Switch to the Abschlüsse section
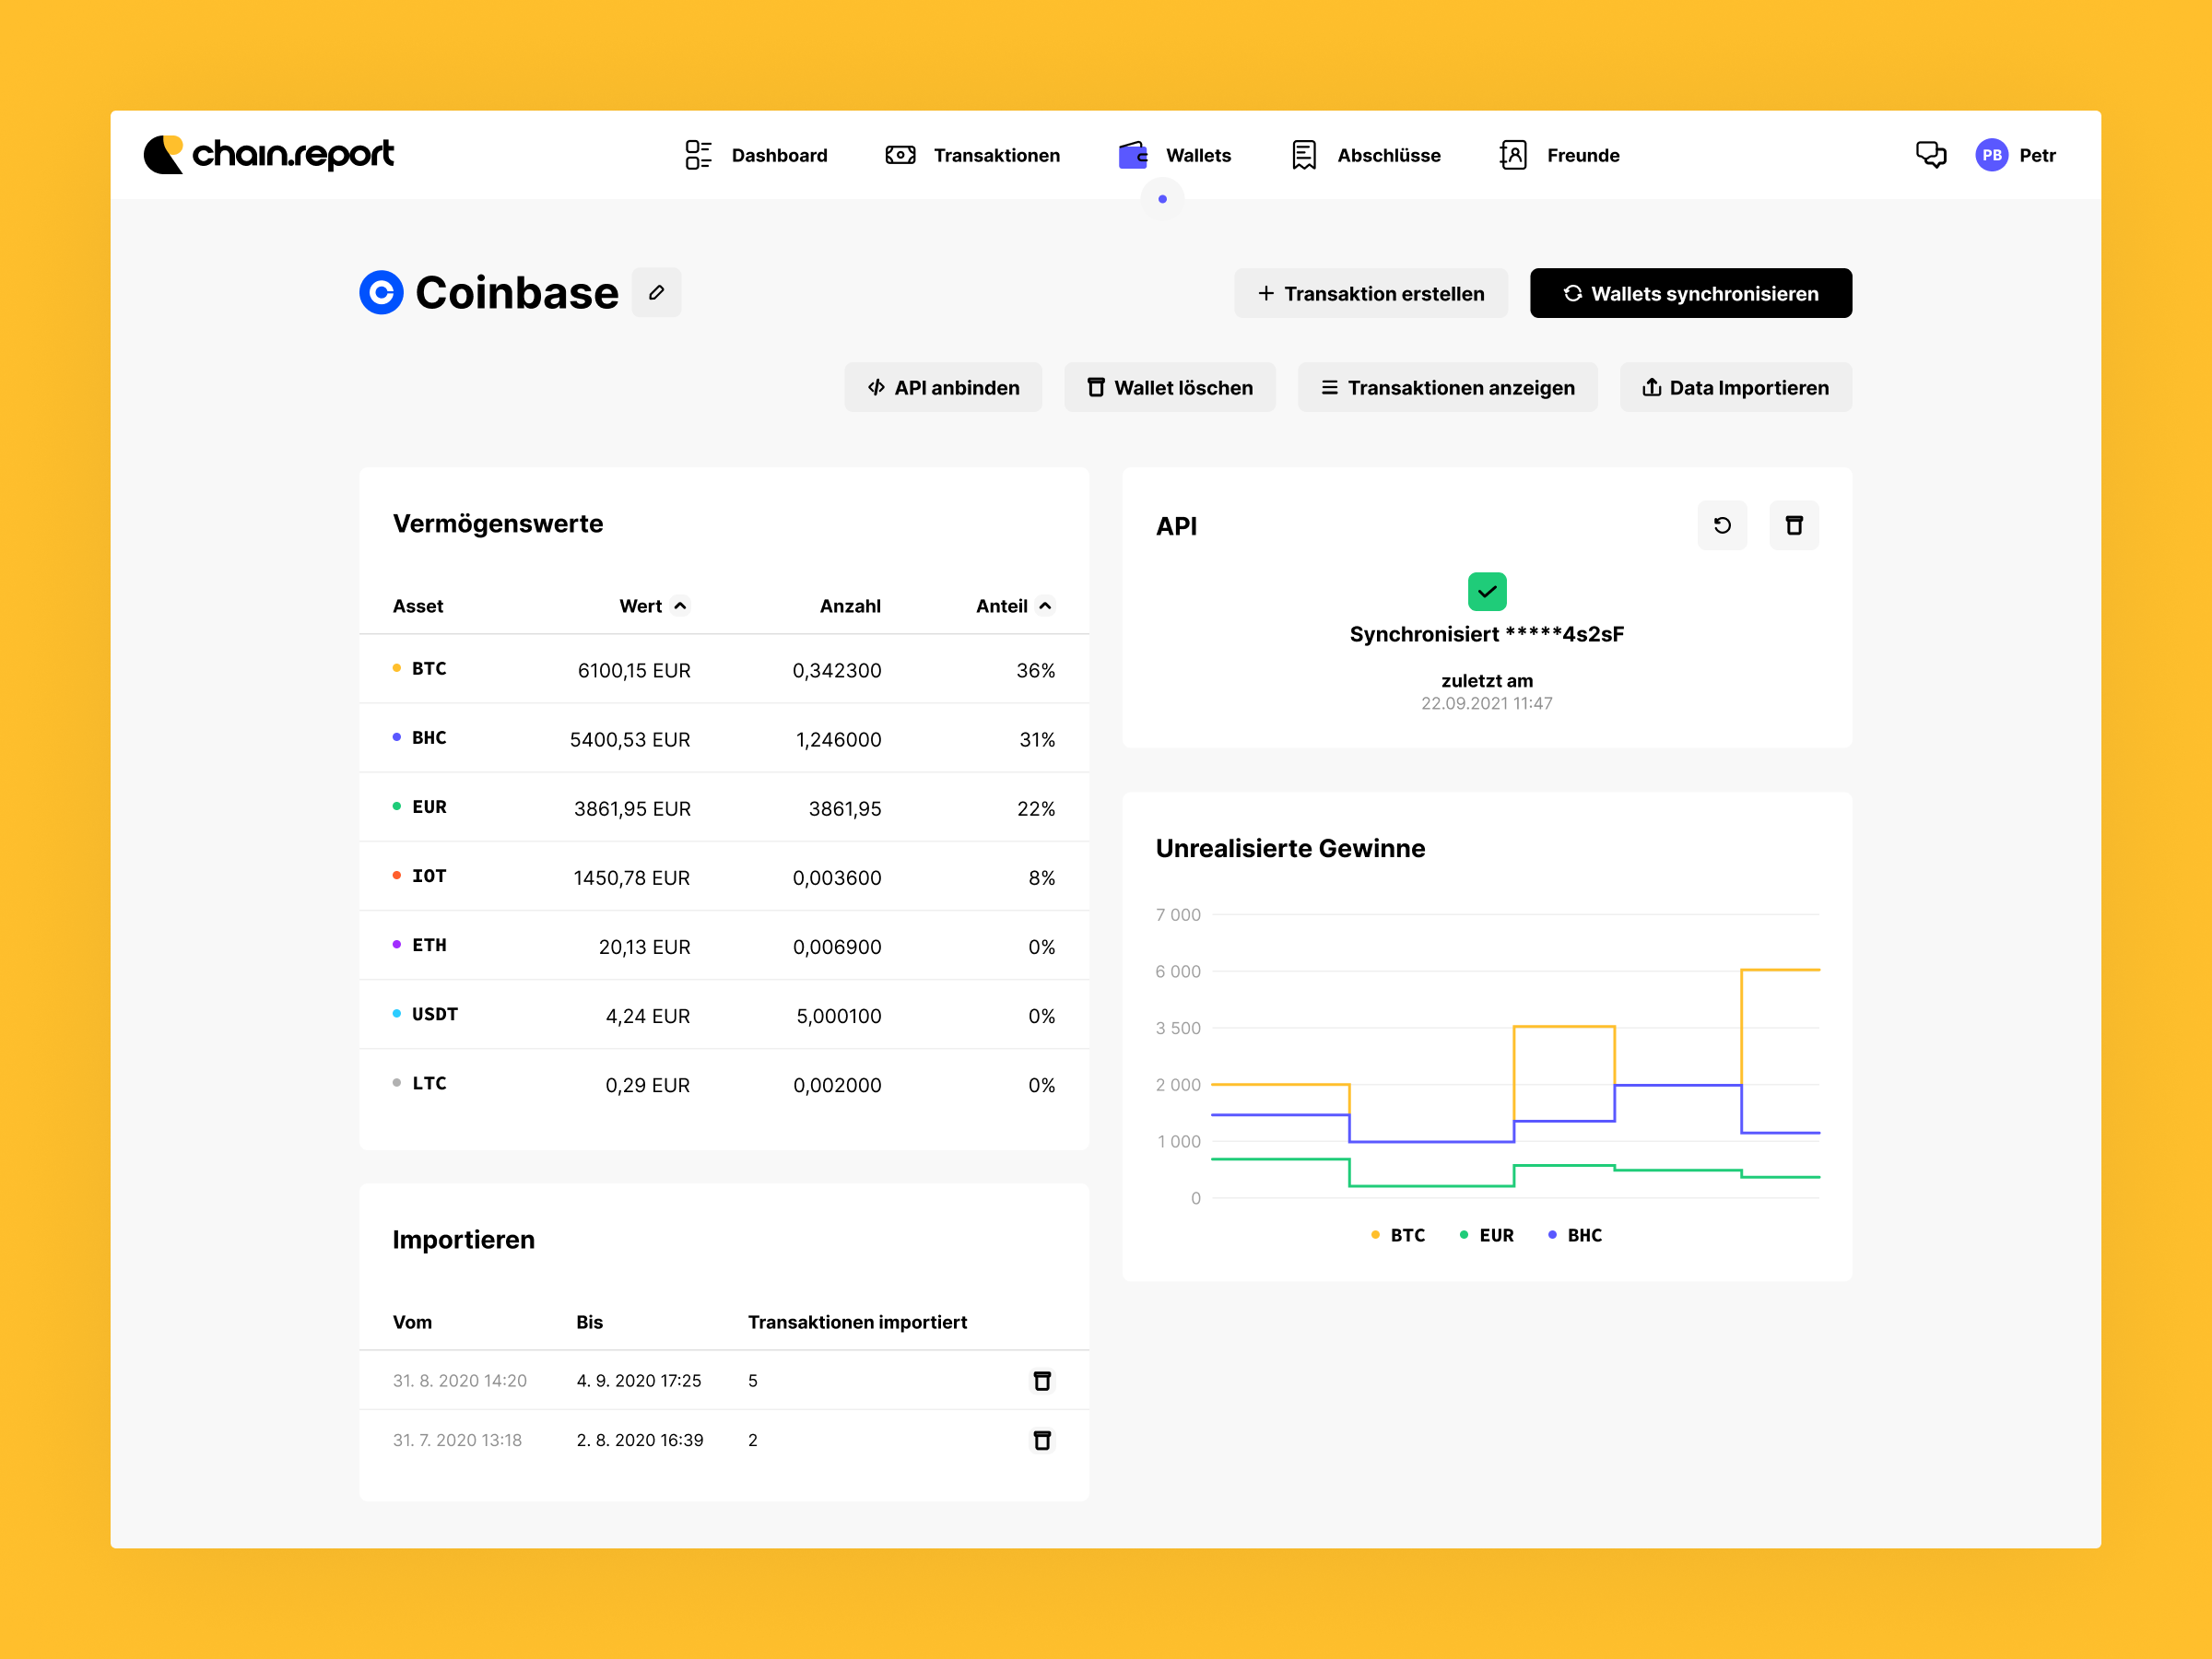The image size is (2212, 1659). [x=1364, y=154]
